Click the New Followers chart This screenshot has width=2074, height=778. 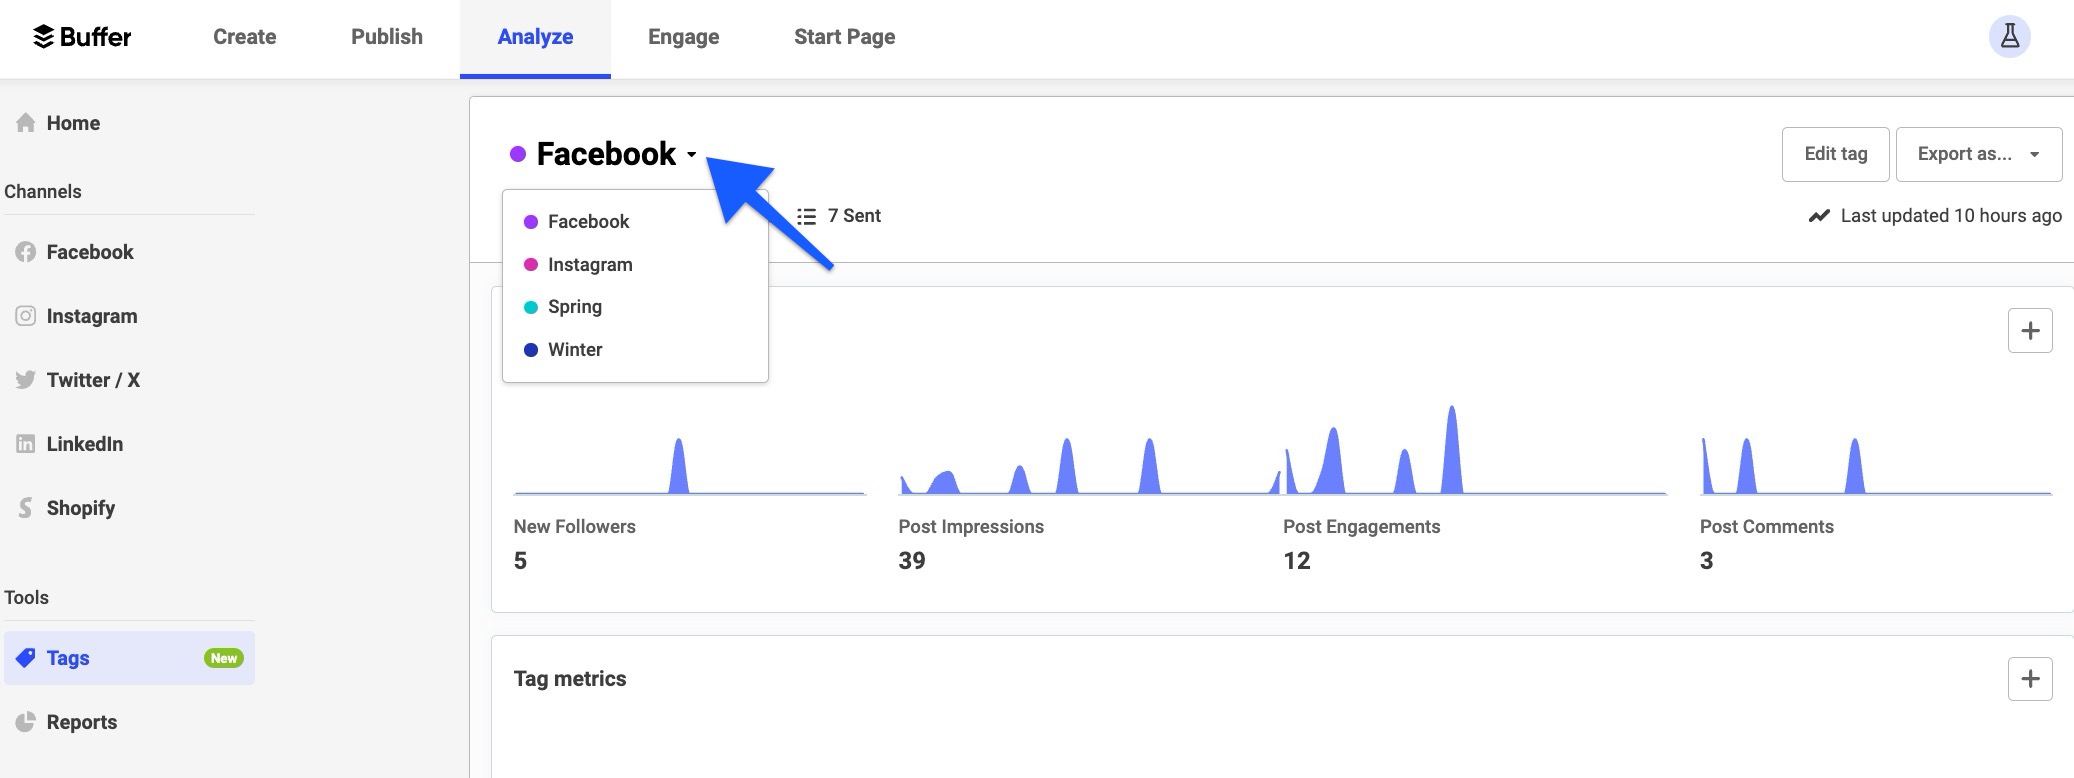pos(689,466)
